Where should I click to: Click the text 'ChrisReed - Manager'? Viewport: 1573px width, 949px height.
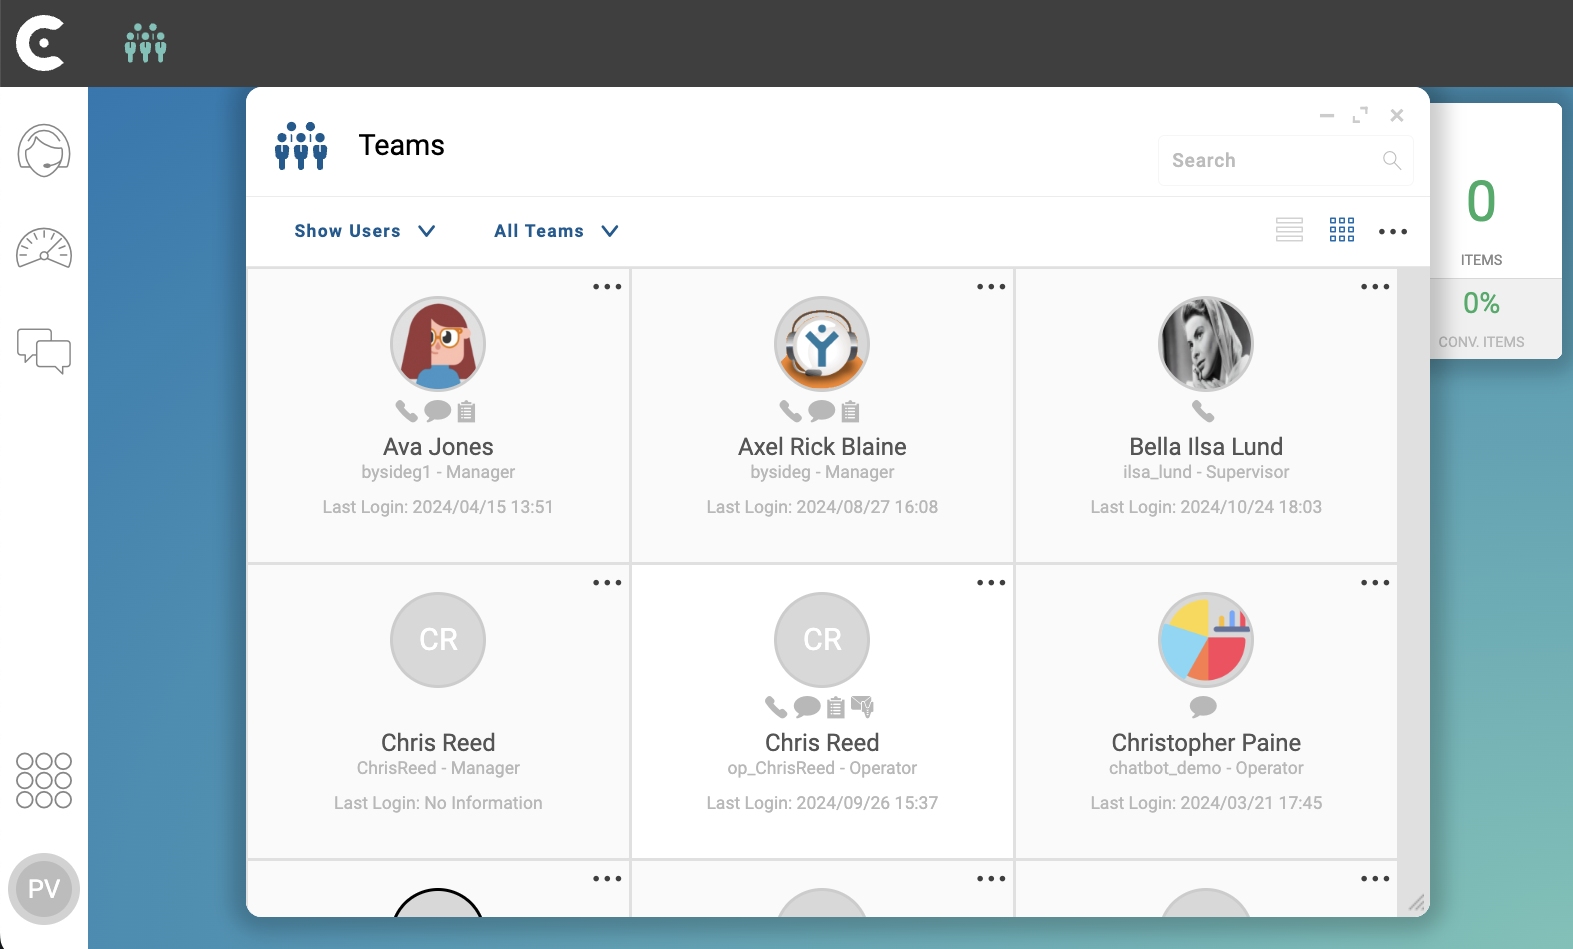tap(438, 768)
